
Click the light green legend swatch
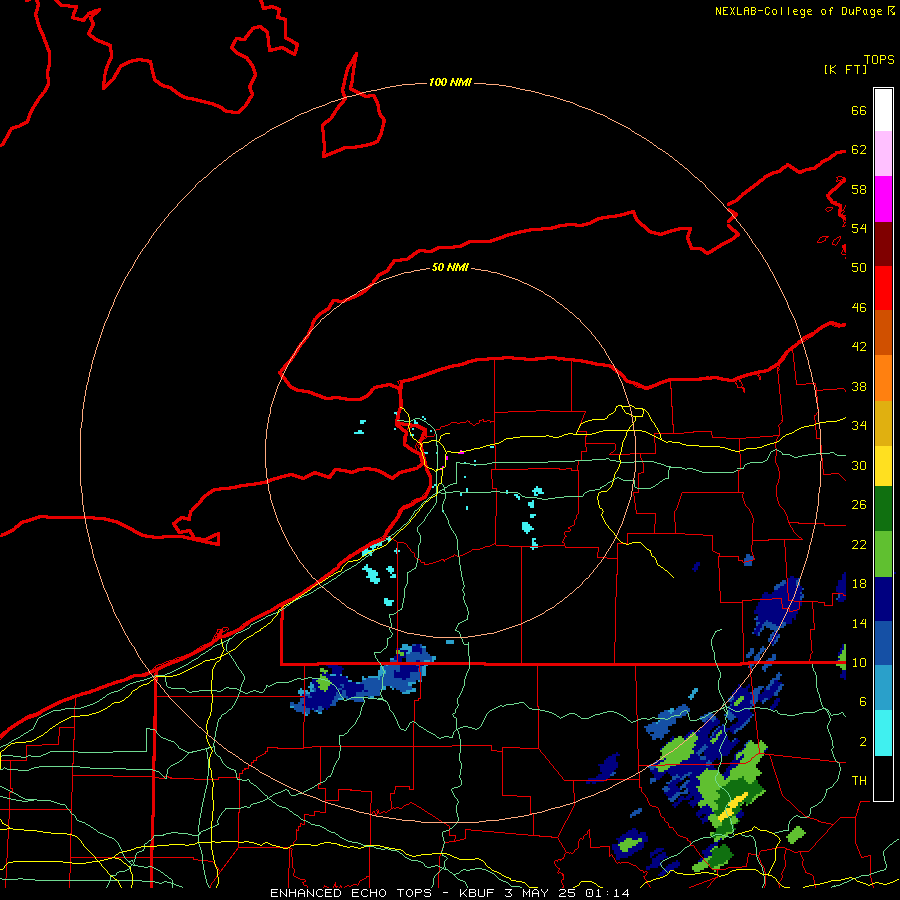click(x=883, y=554)
